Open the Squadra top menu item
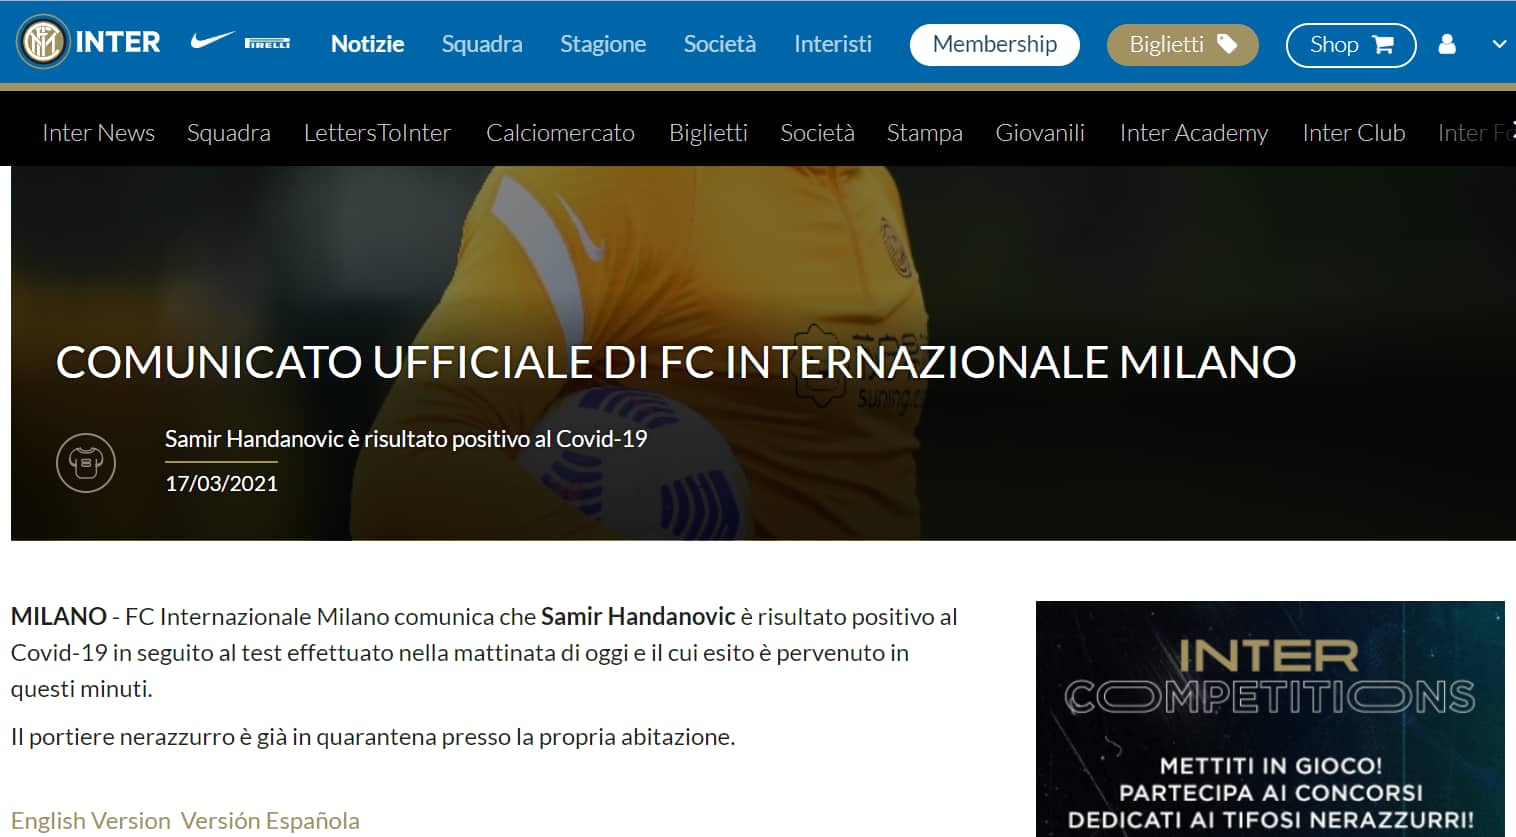Image resolution: width=1516 pixels, height=837 pixels. pyautogui.click(x=482, y=45)
